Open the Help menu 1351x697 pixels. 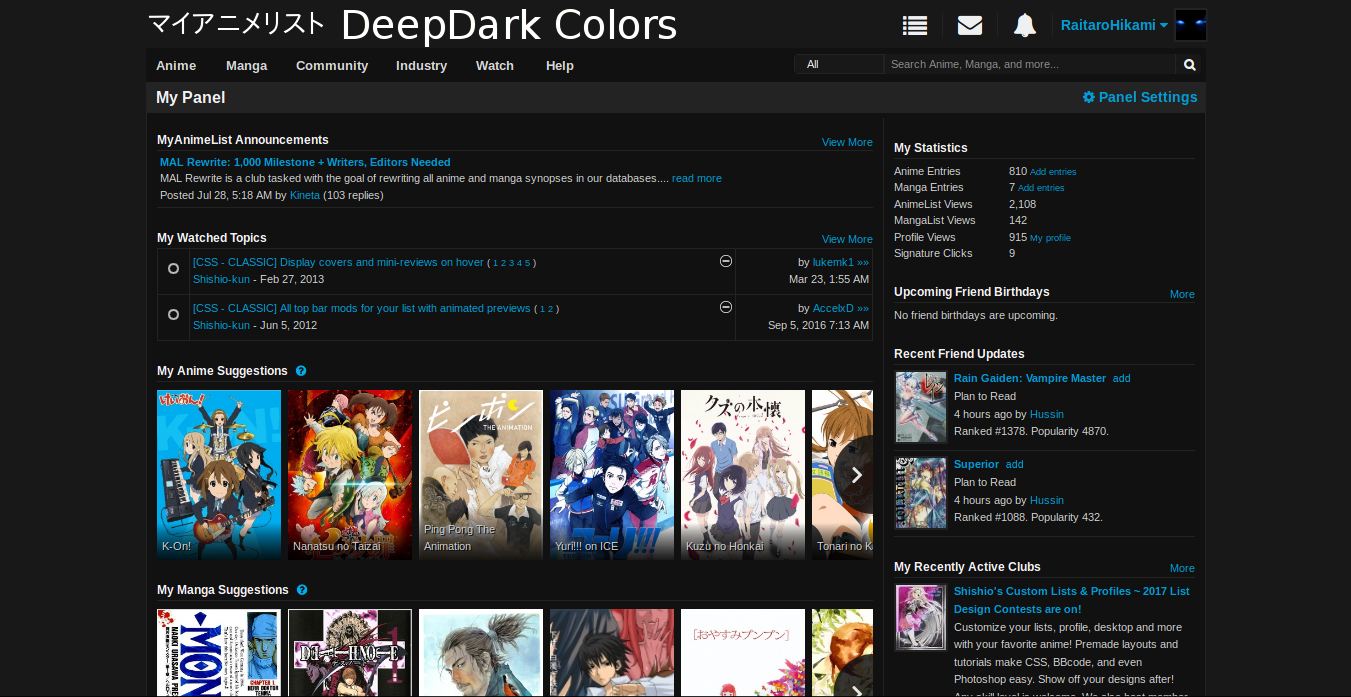560,65
